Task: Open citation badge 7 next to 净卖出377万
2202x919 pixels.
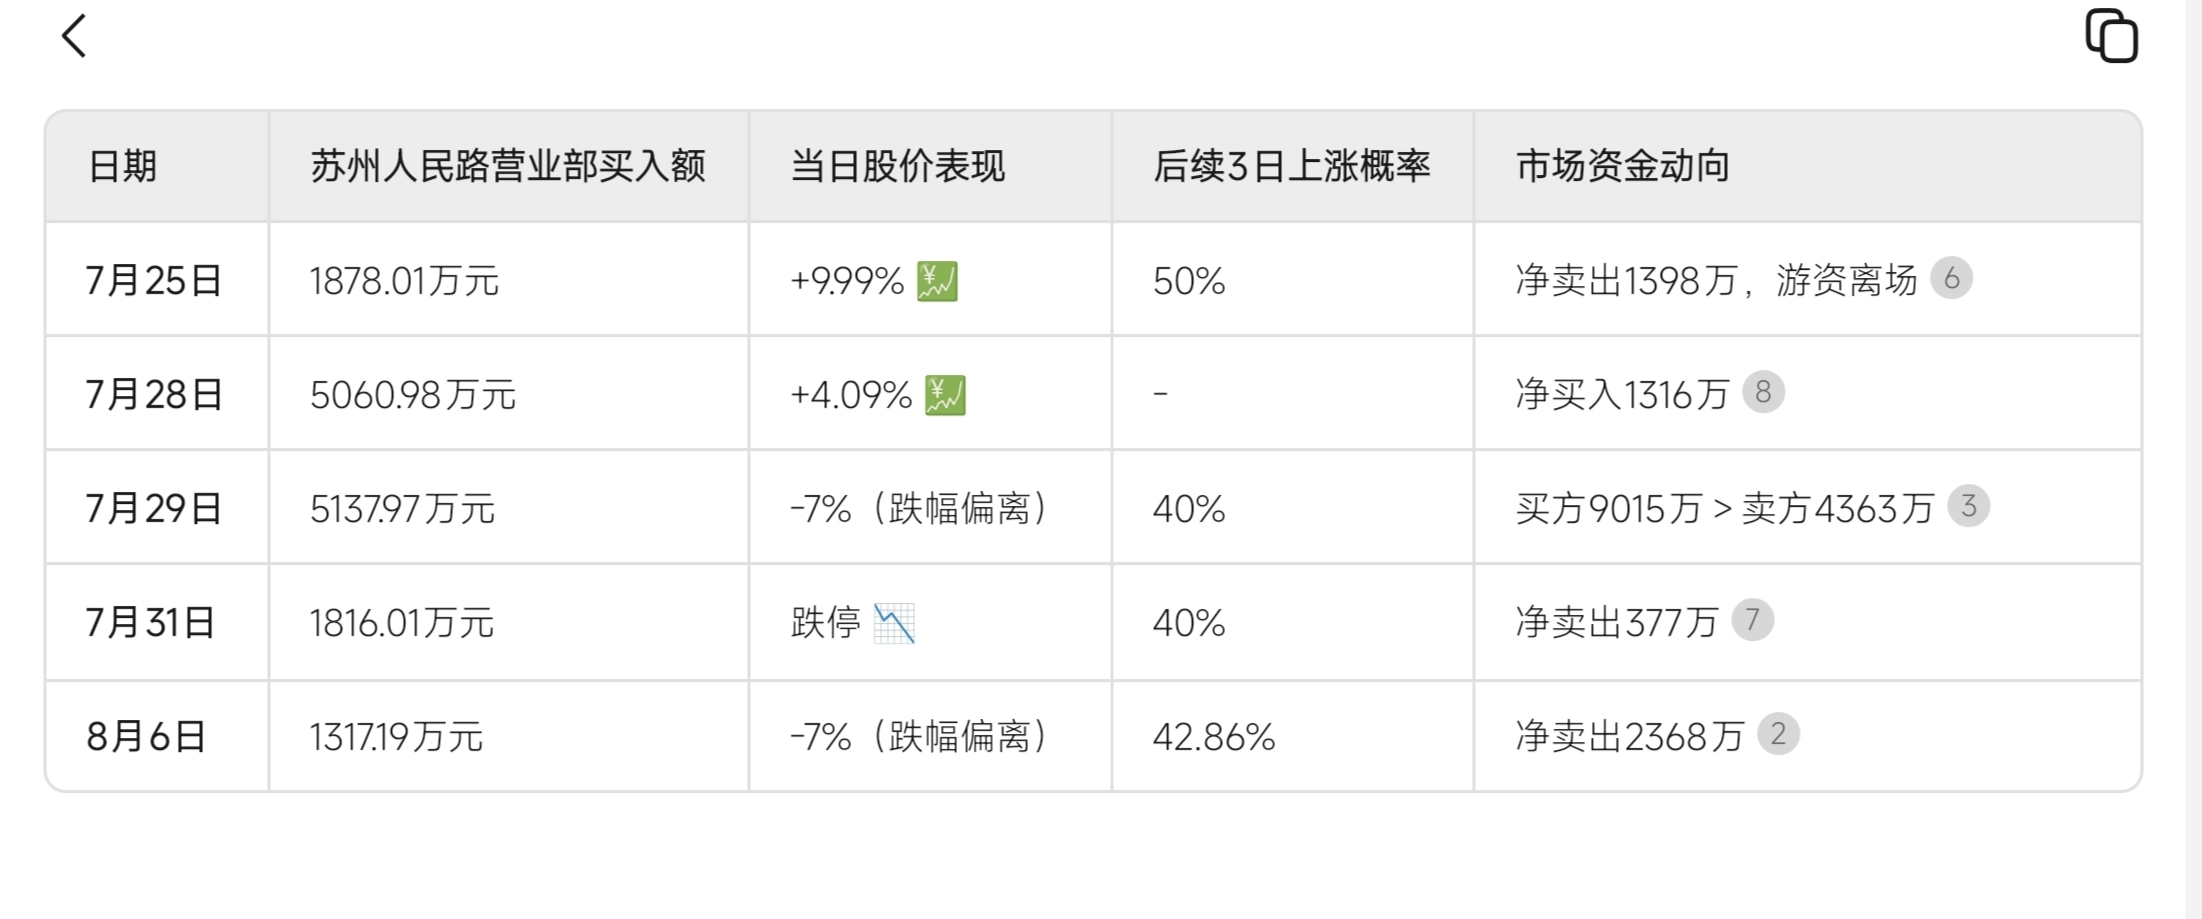Action: click(1752, 620)
